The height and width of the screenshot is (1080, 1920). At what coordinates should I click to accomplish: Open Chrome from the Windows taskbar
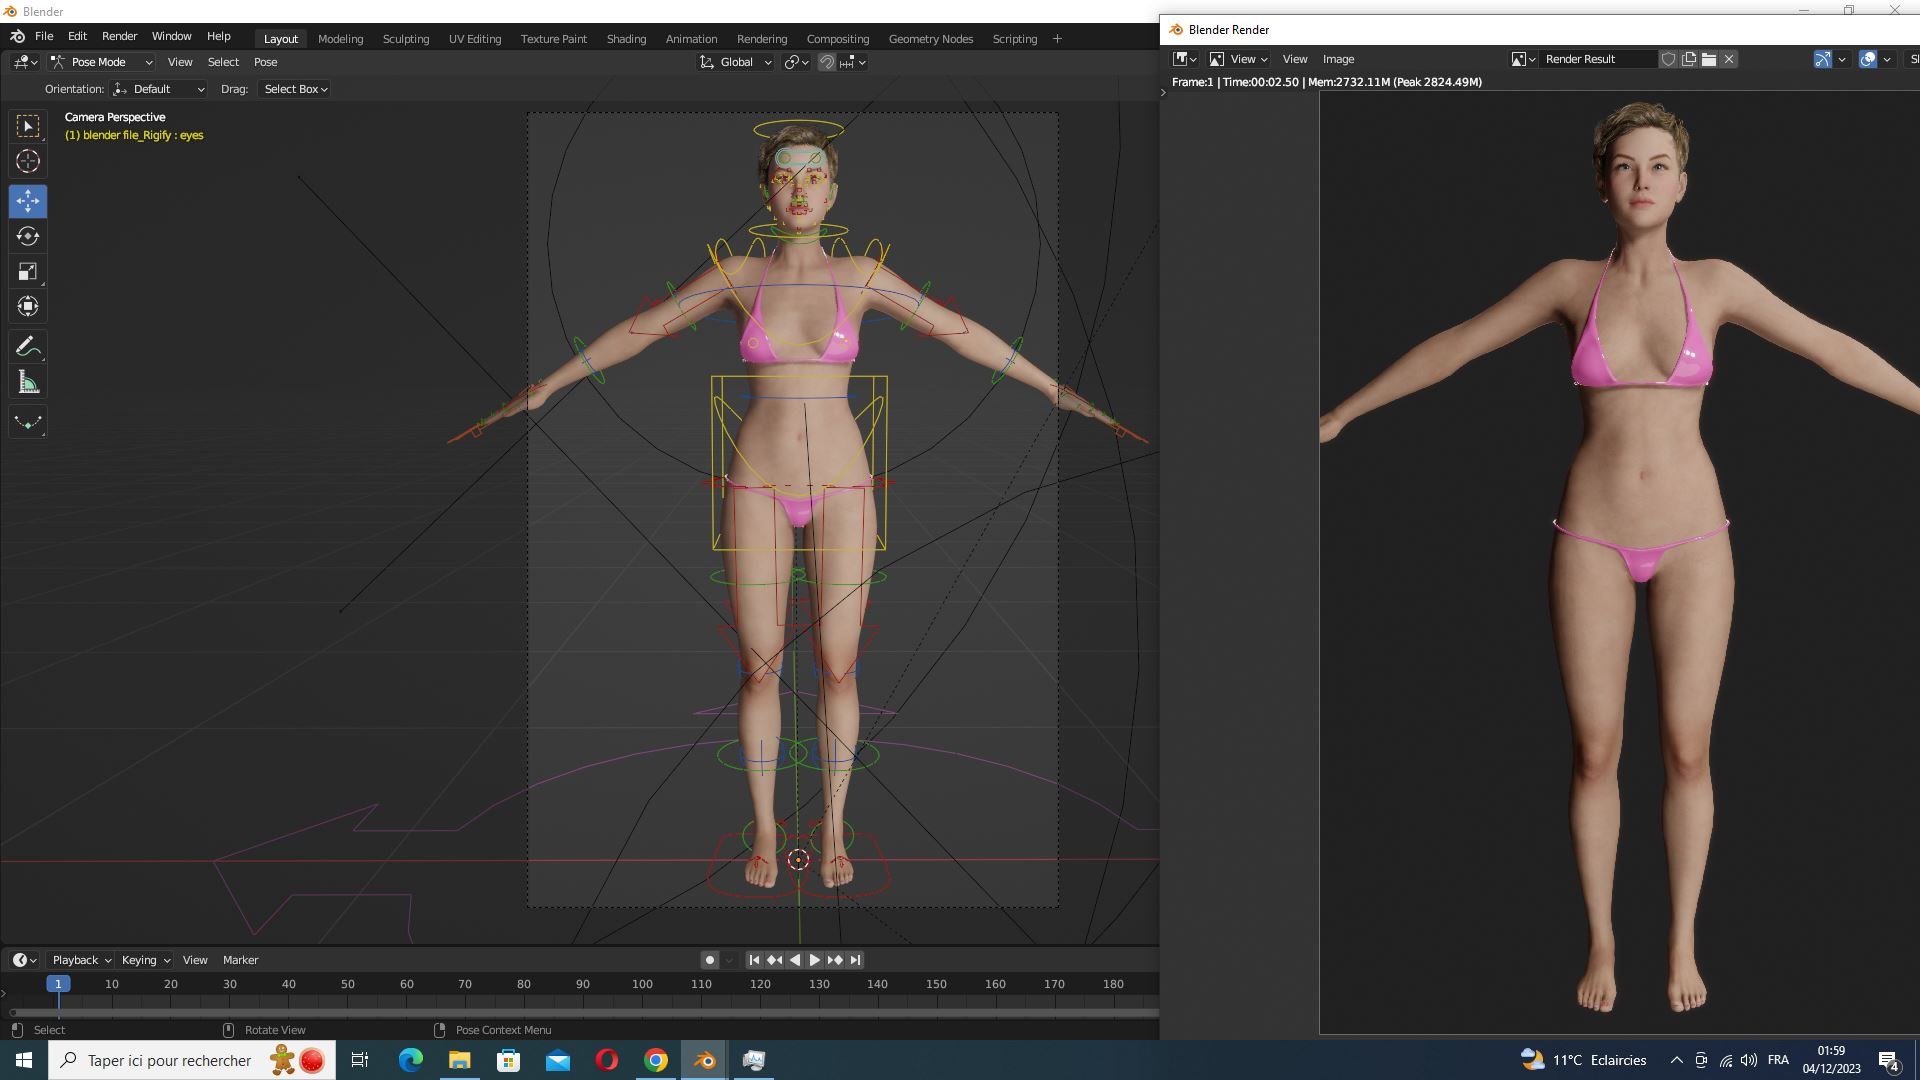[656, 1061]
